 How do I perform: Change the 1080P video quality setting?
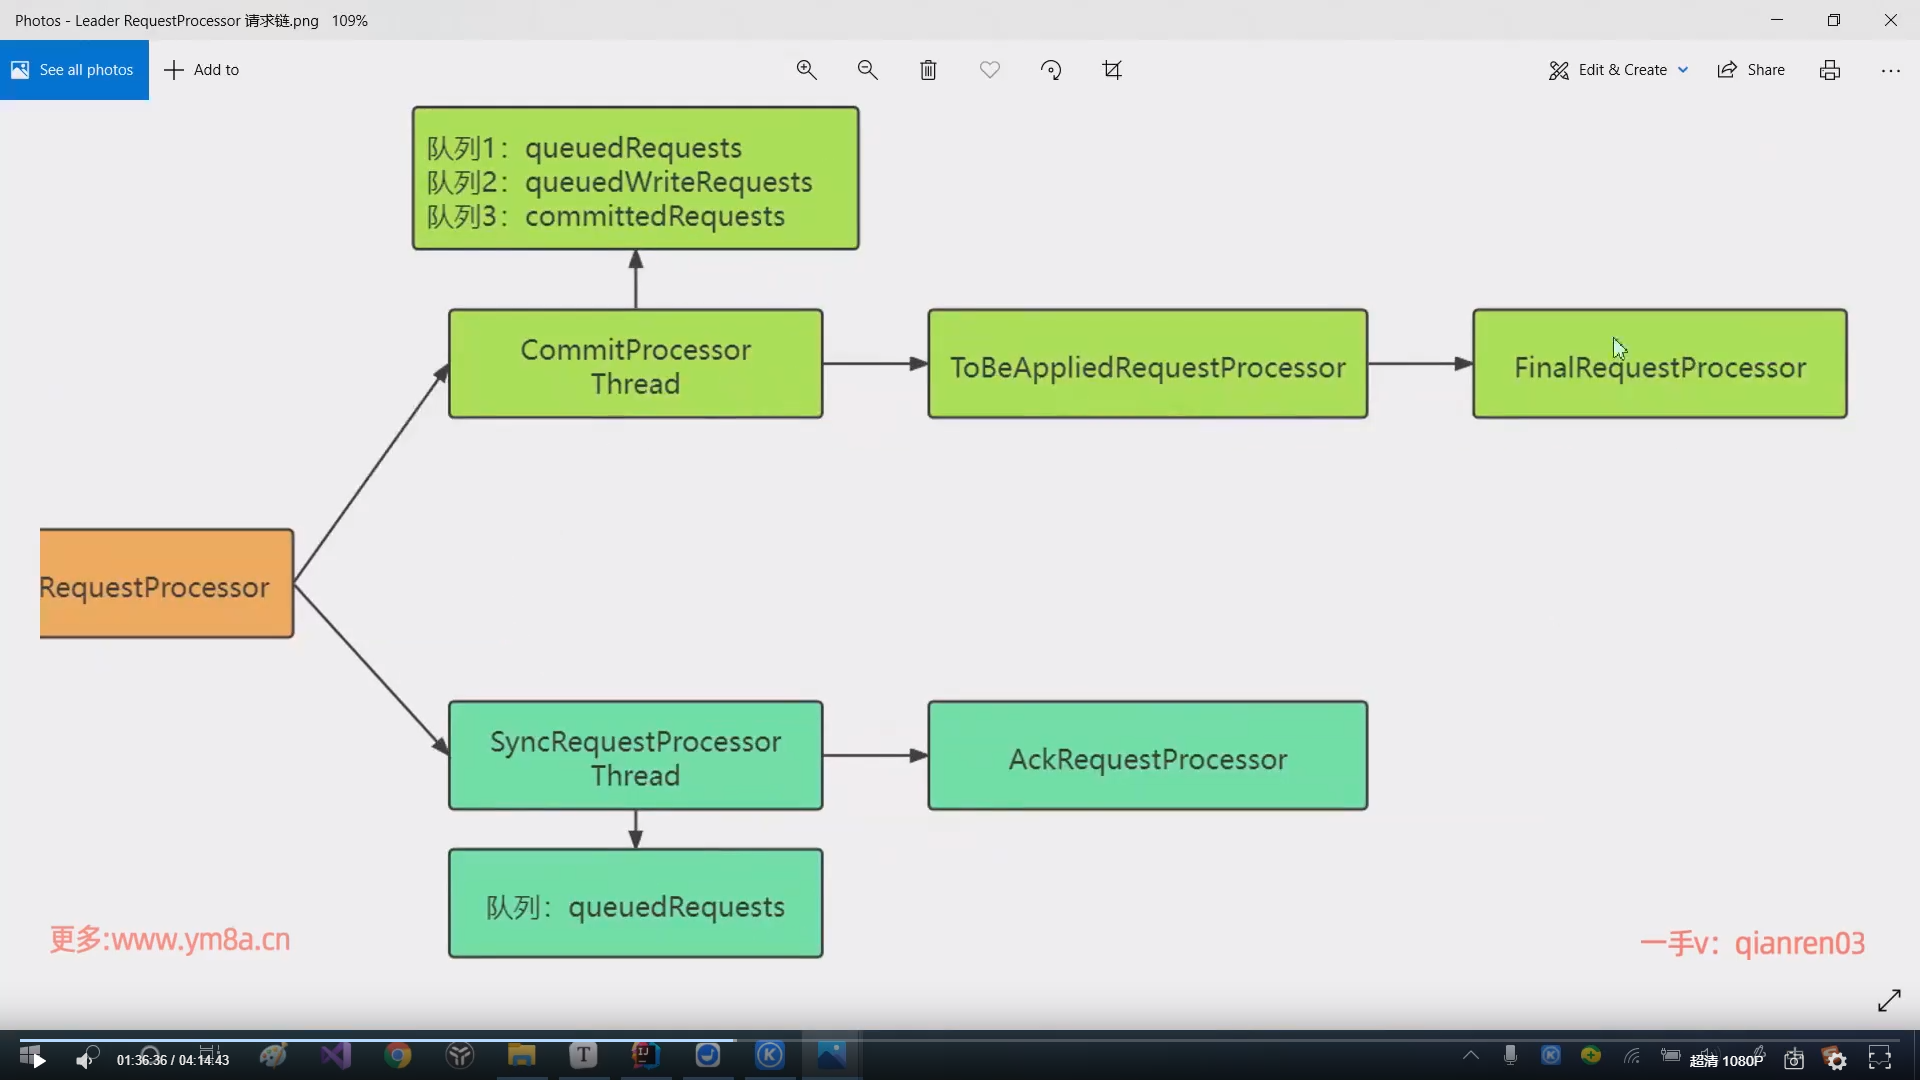pos(1727,1060)
